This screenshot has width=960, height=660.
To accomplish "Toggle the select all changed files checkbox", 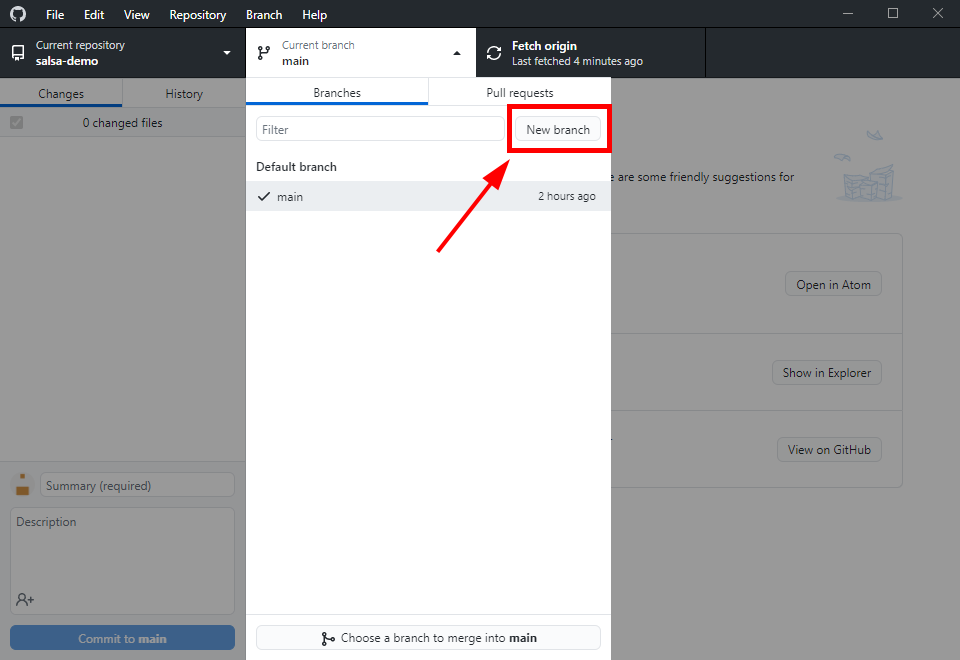I will [x=17, y=122].
